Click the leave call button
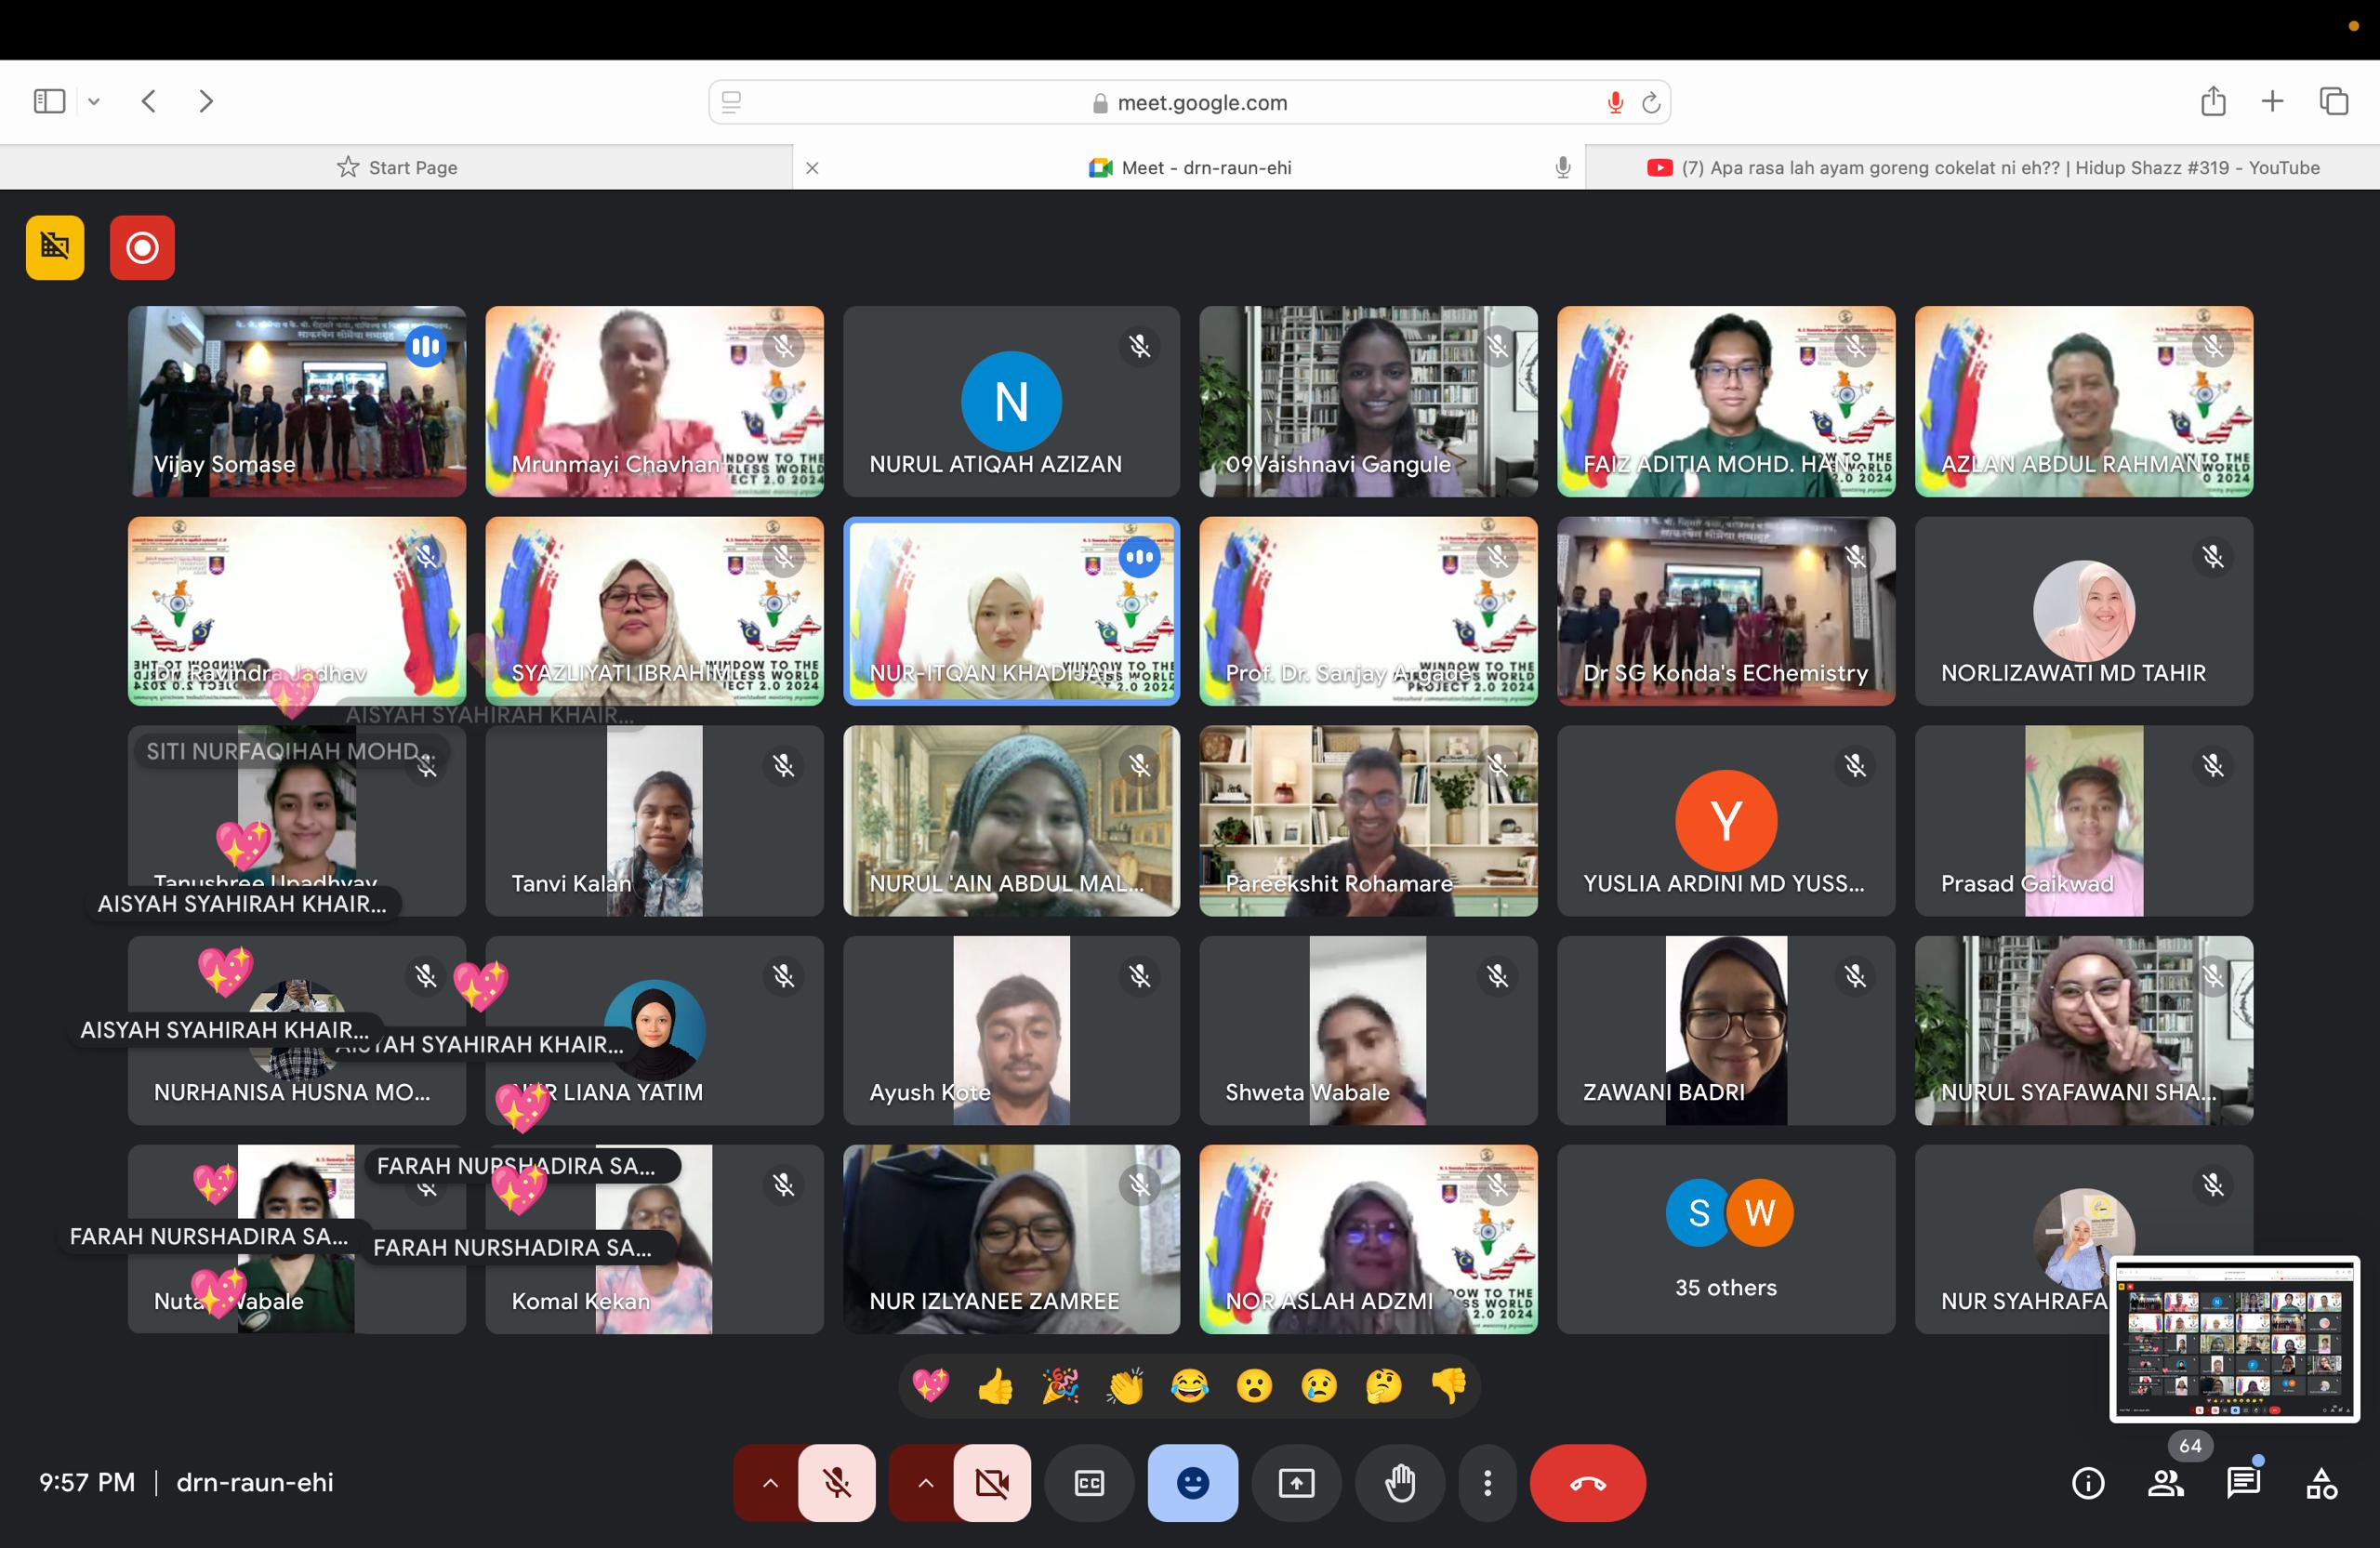The height and width of the screenshot is (1548, 2380). coord(1587,1483)
